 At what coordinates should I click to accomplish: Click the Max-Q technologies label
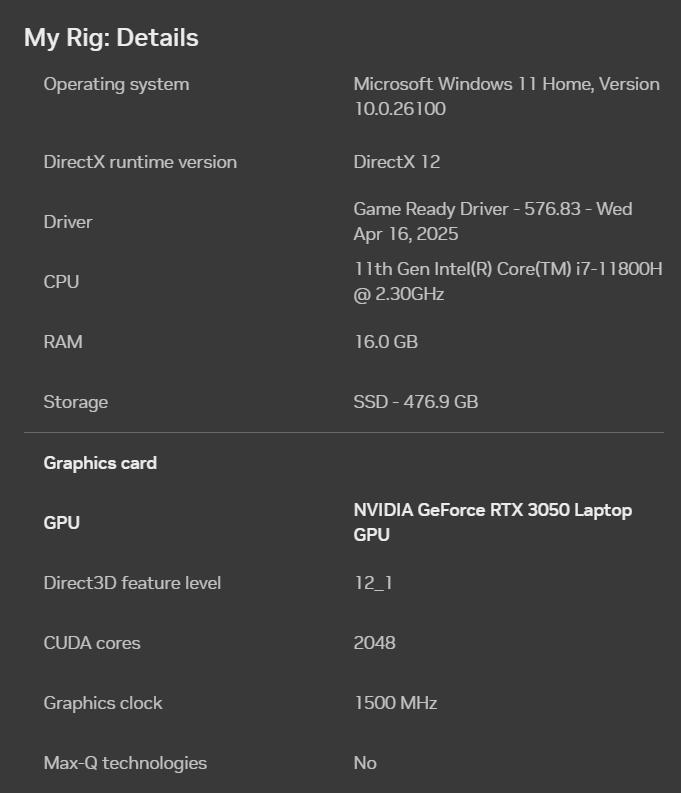[125, 763]
